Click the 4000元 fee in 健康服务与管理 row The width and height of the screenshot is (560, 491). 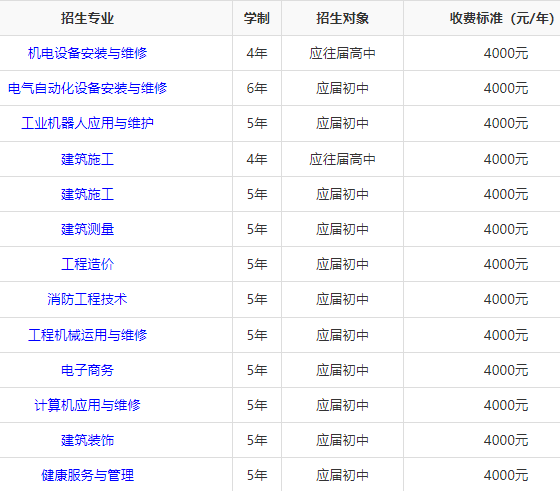coord(506,475)
